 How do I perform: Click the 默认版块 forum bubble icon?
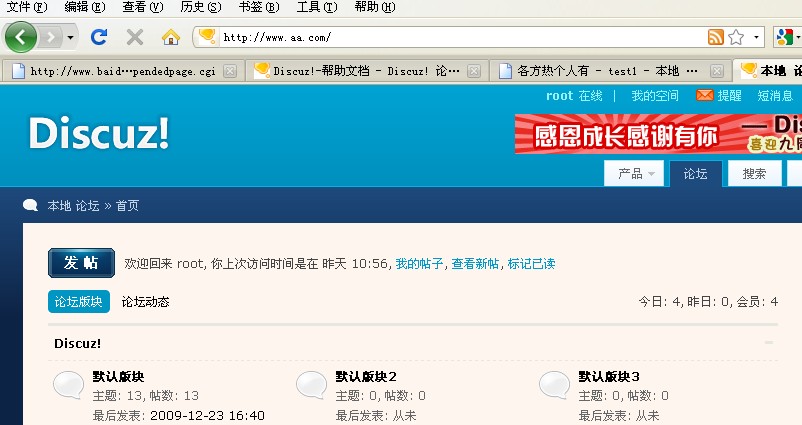coord(69,385)
